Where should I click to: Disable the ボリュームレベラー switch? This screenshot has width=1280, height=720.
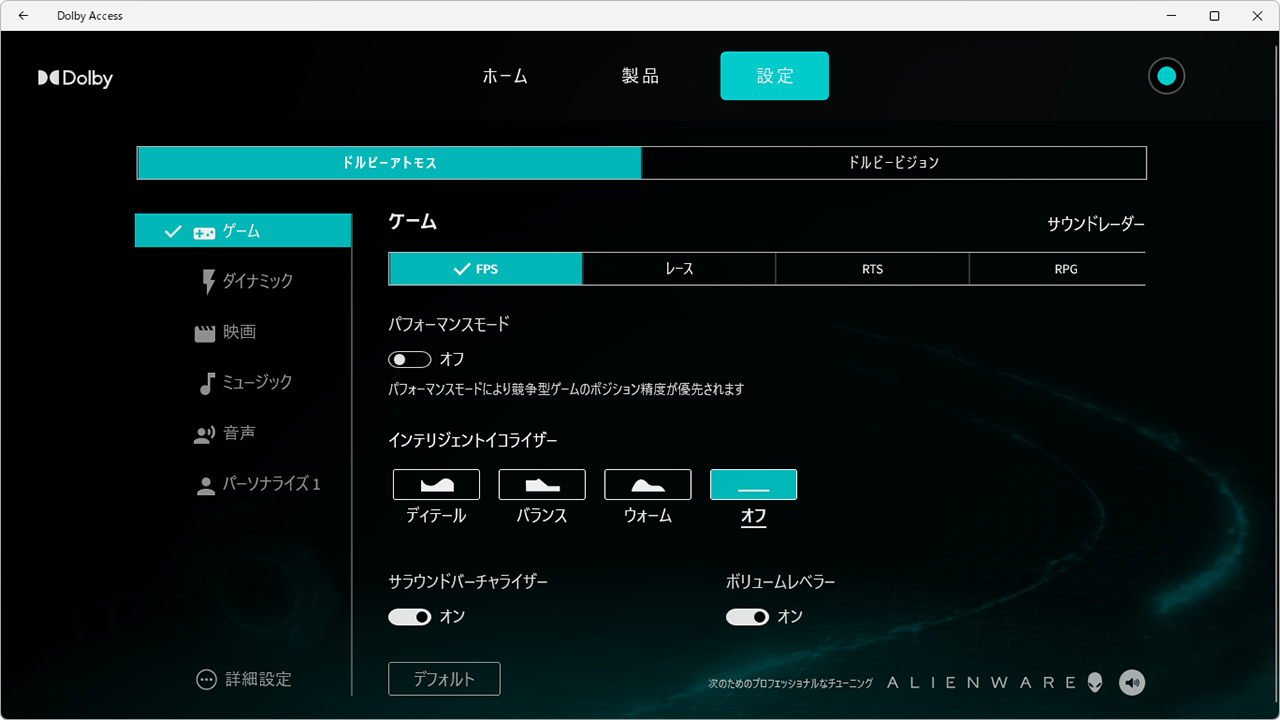coord(748,617)
